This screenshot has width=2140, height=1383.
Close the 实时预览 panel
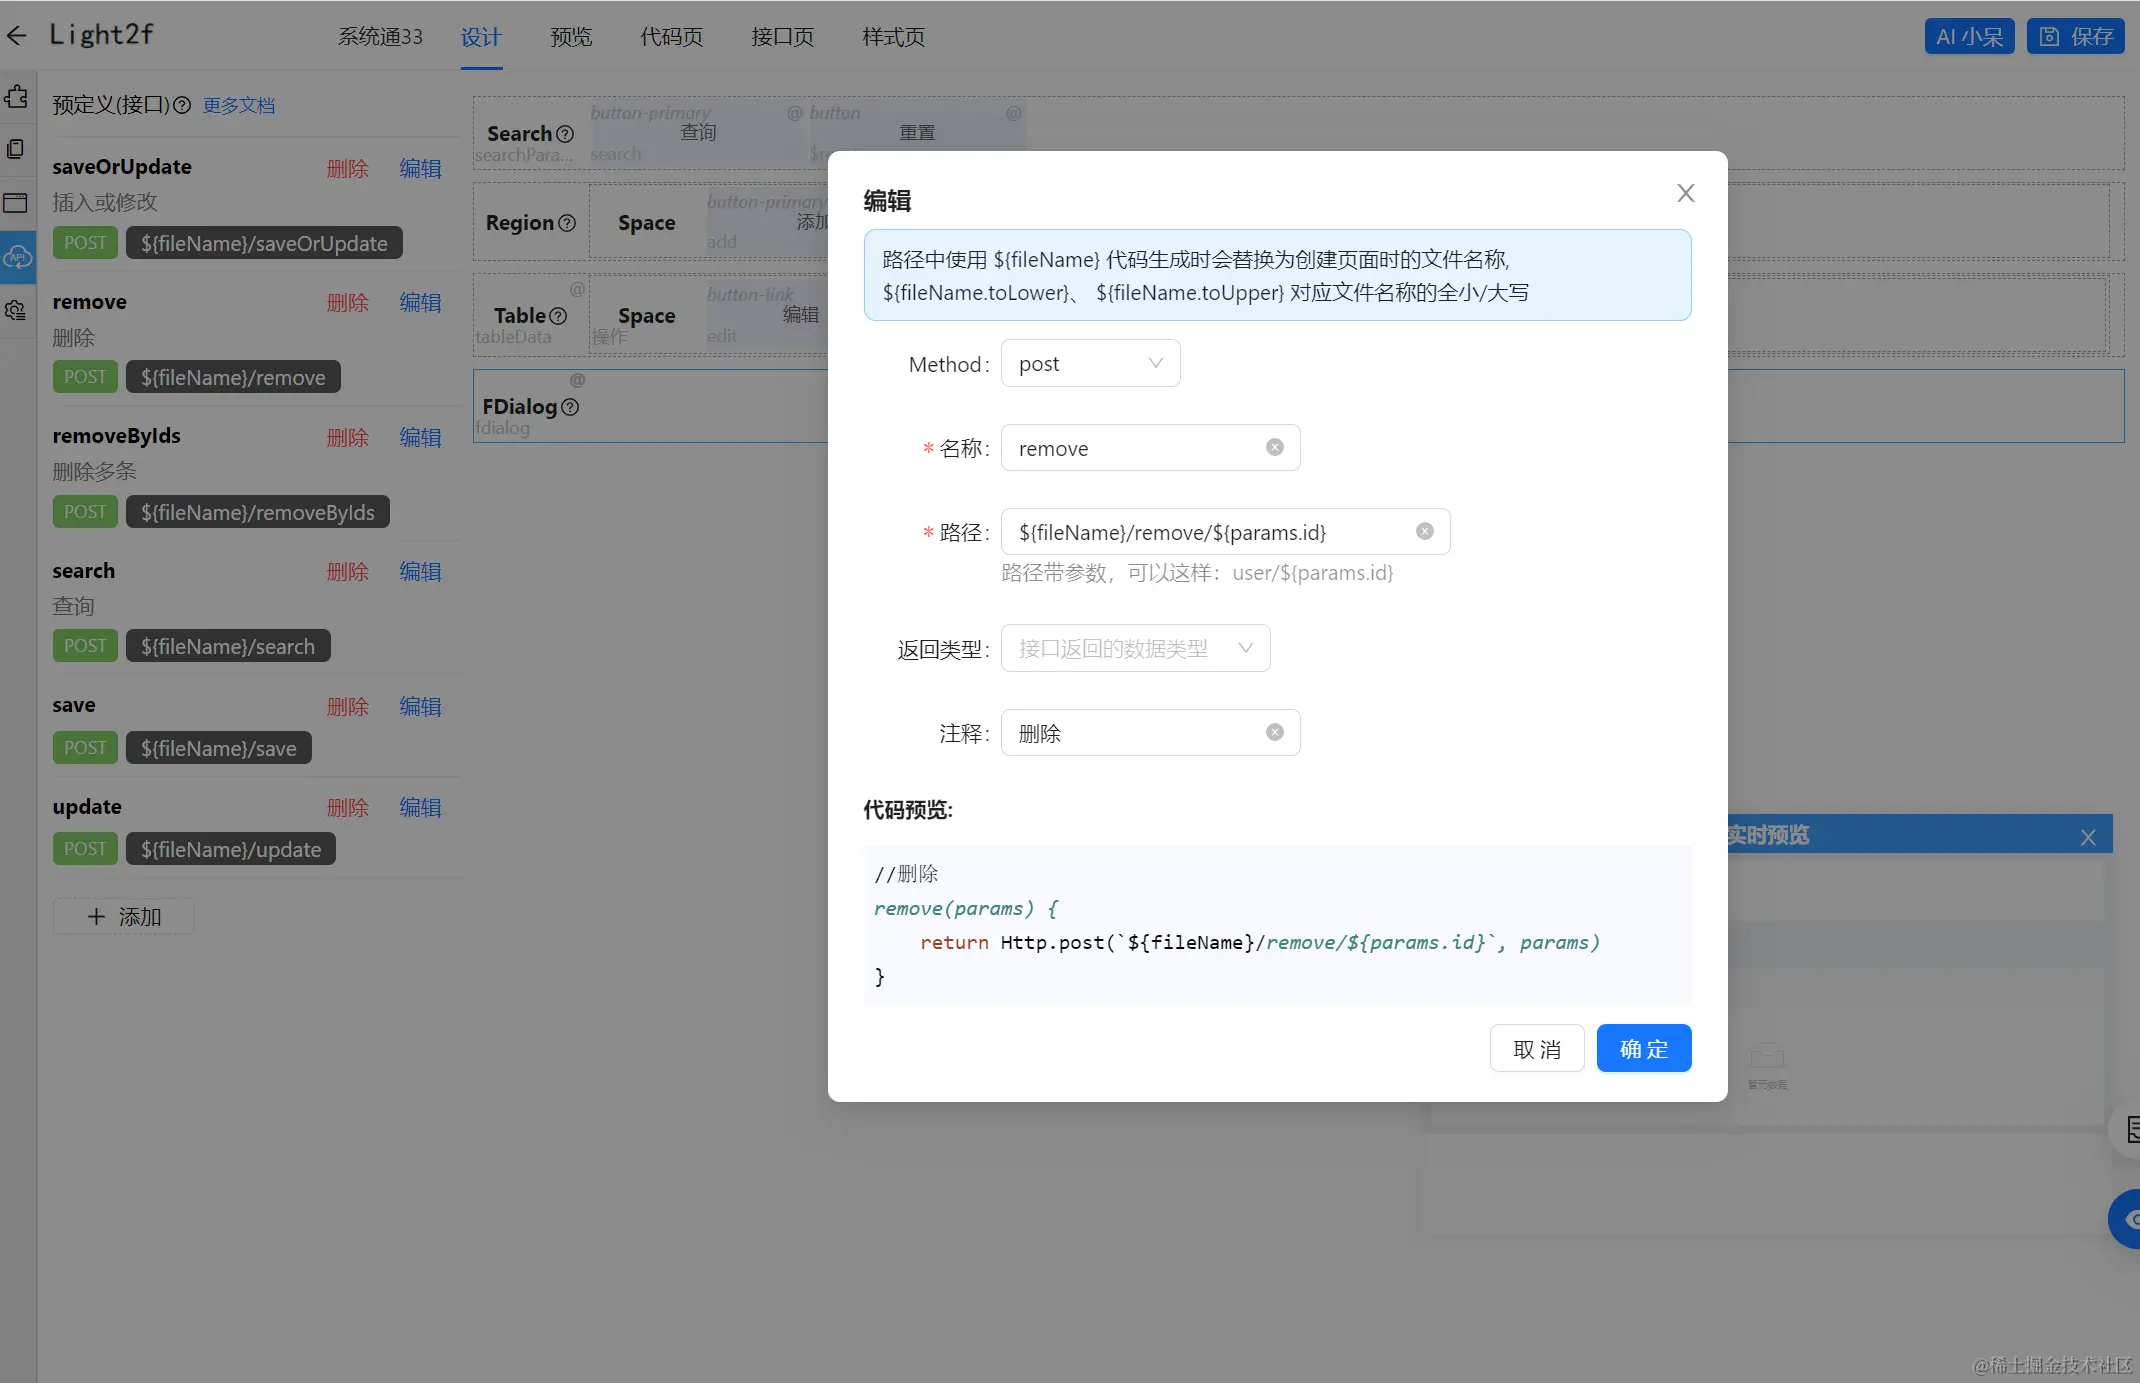tap(2088, 837)
